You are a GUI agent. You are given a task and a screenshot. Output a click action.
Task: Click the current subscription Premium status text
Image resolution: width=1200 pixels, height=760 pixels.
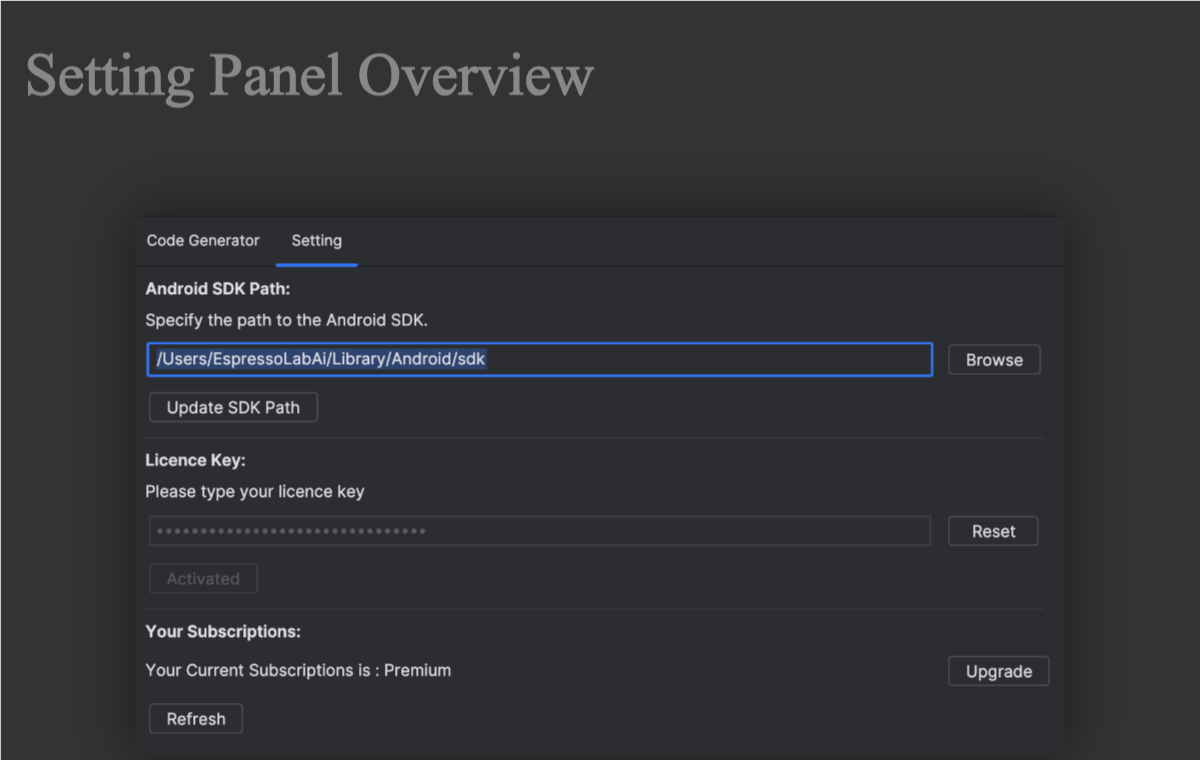point(298,670)
